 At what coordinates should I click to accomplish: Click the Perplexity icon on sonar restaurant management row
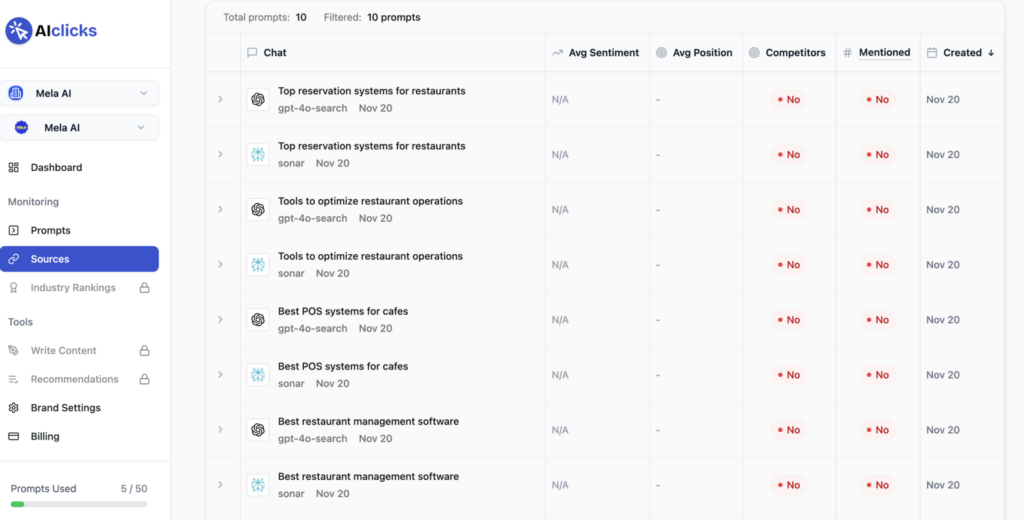point(258,485)
